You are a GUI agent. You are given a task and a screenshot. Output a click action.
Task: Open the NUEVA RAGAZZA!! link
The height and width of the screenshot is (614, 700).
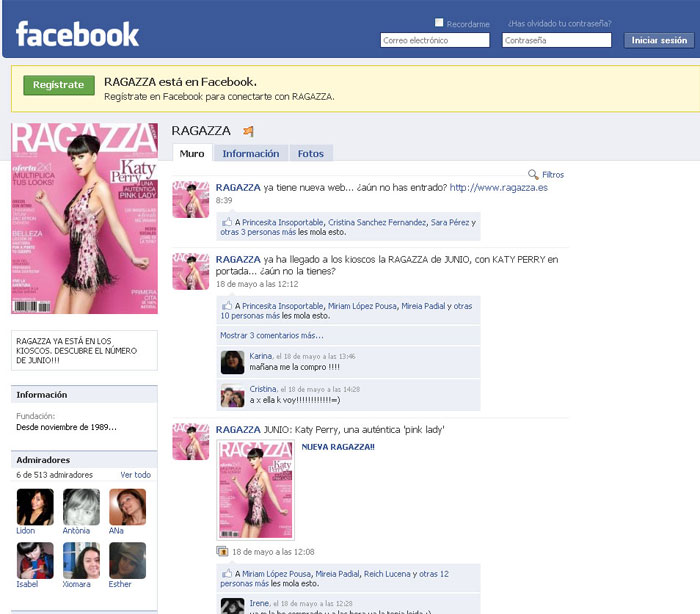338,447
